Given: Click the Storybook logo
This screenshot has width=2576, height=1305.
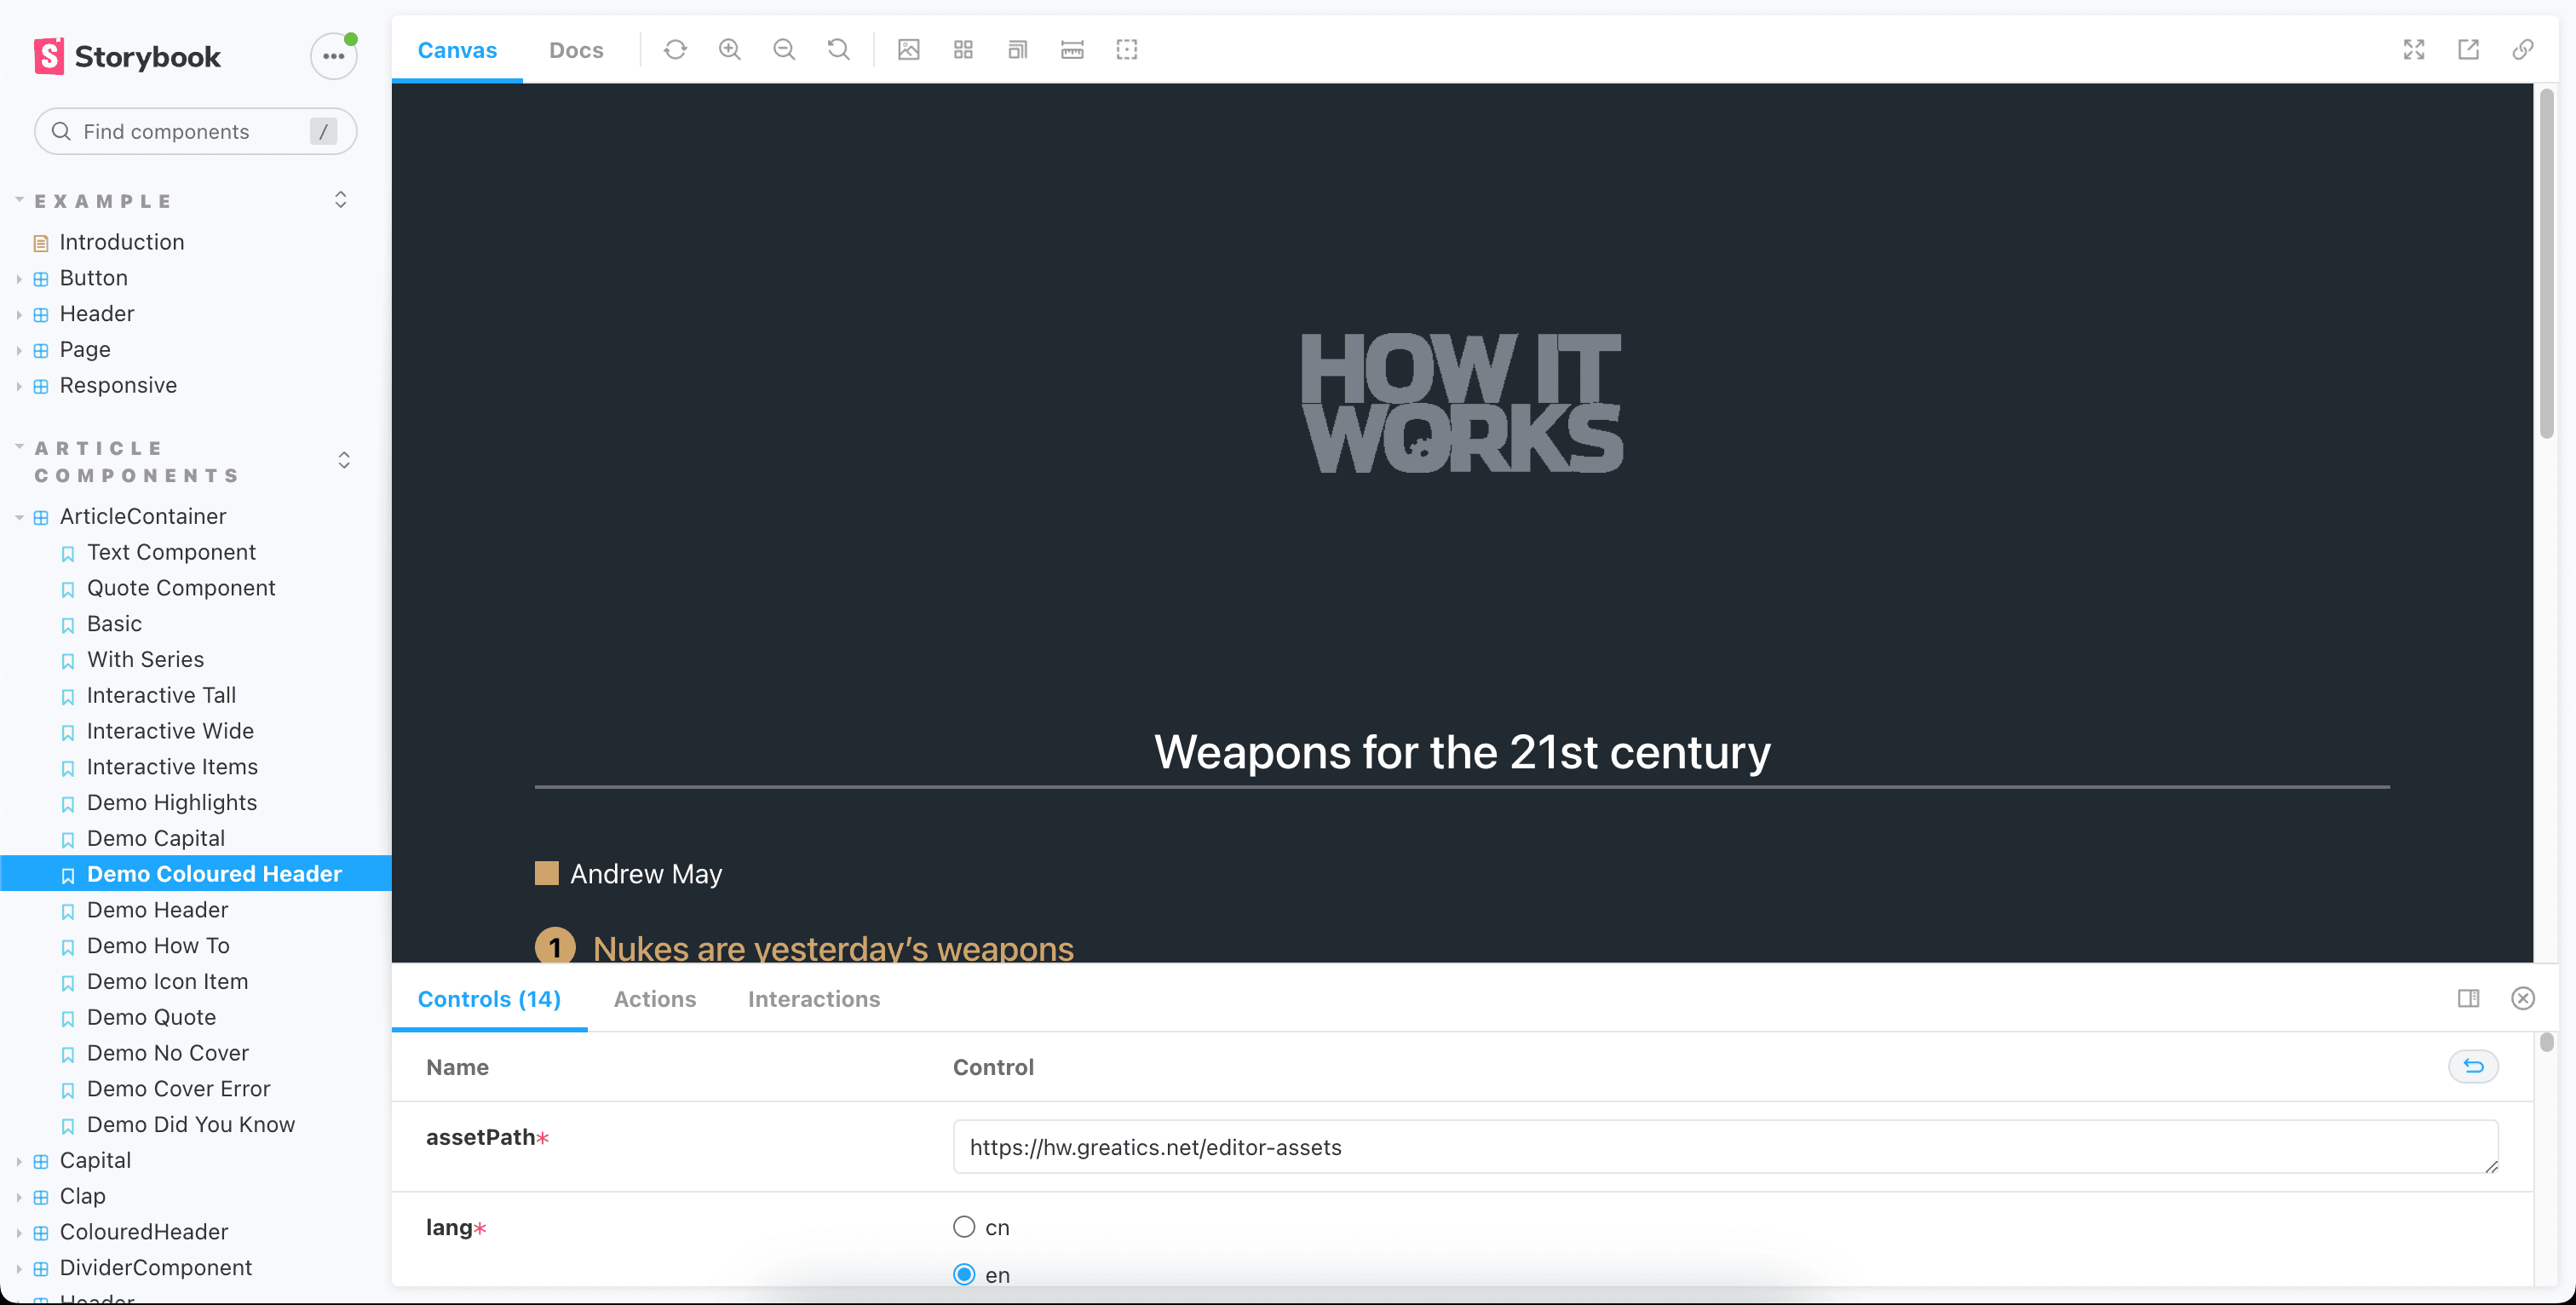Looking at the screenshot, I should pos(127,57).
